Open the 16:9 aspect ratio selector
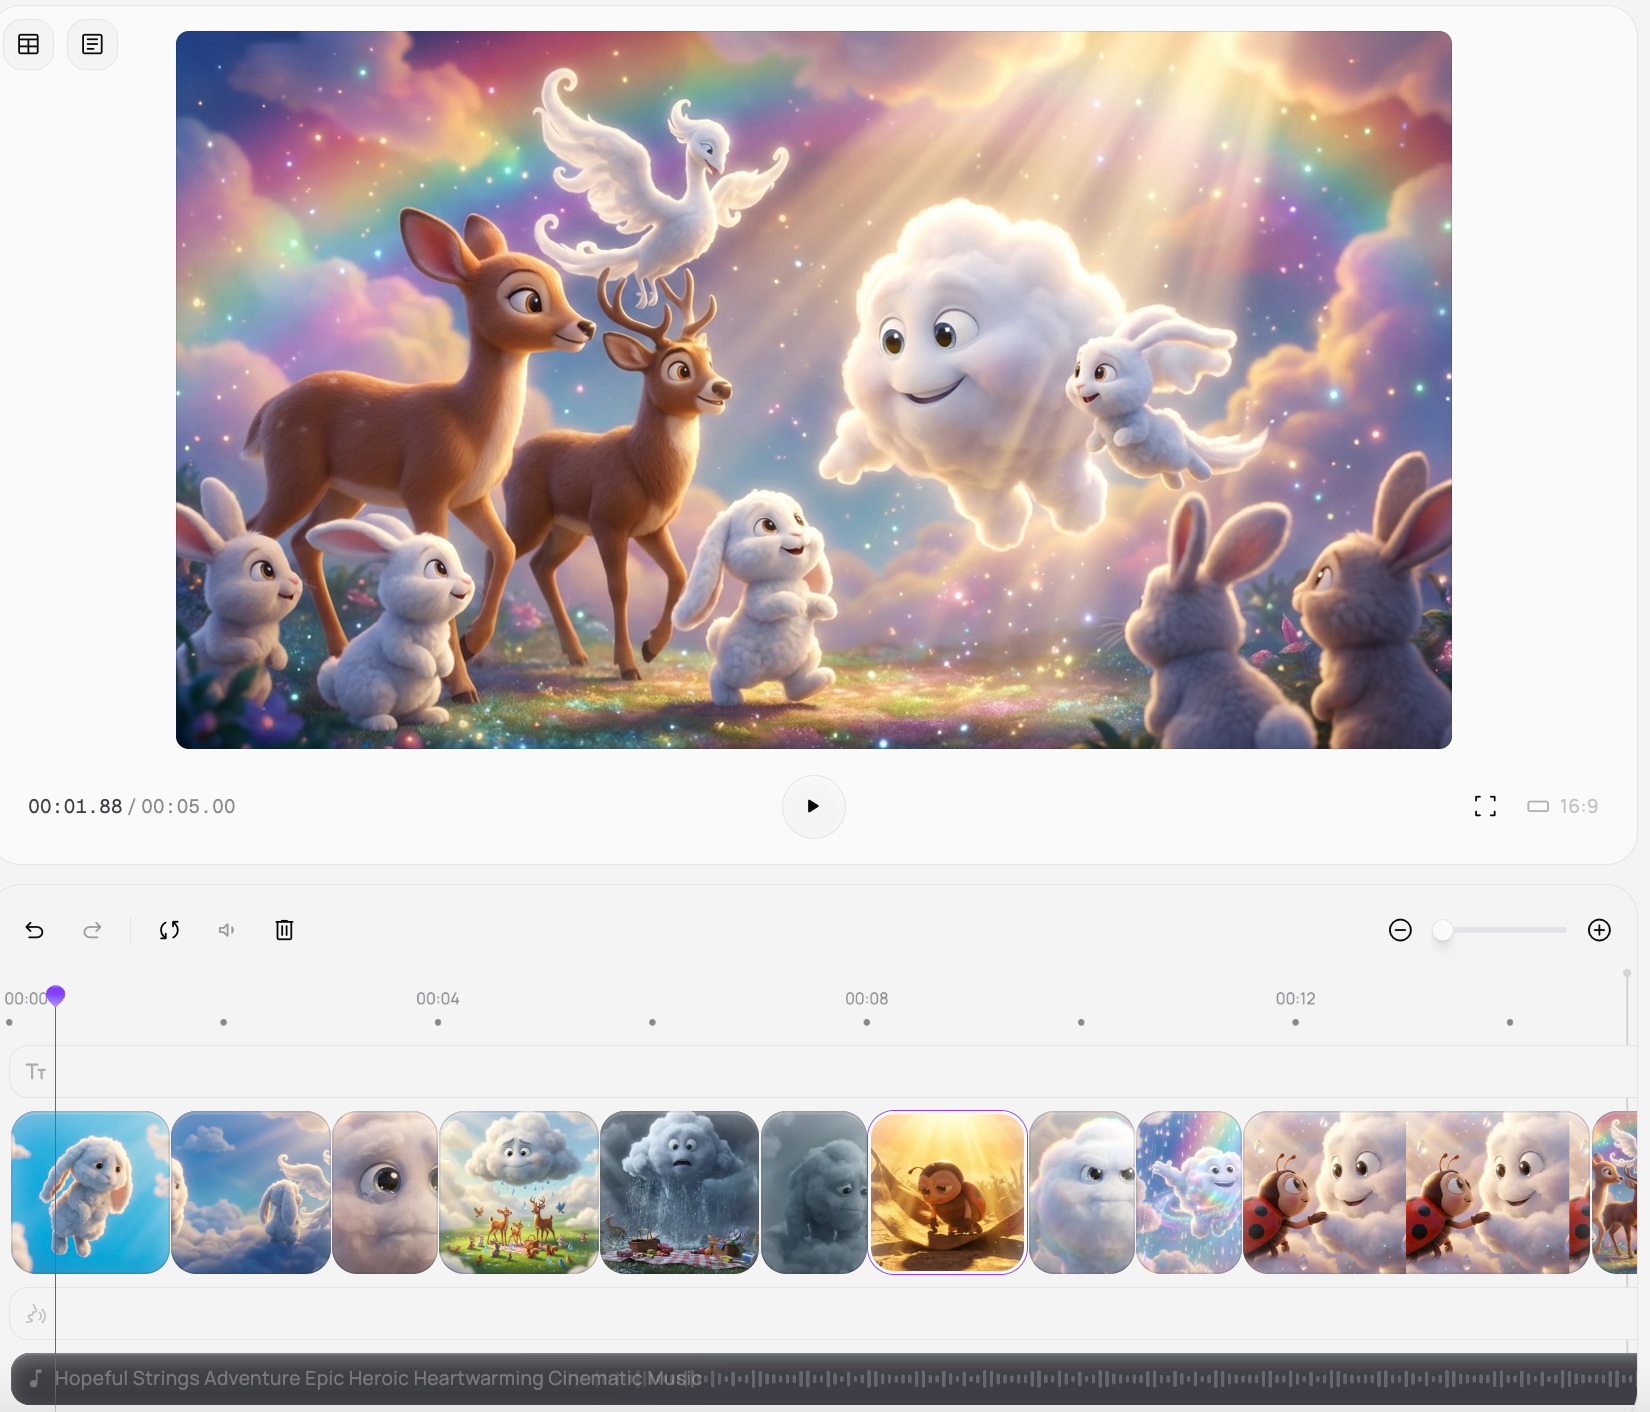Screen dimensions: 1650x1412 coord(1563,806)
